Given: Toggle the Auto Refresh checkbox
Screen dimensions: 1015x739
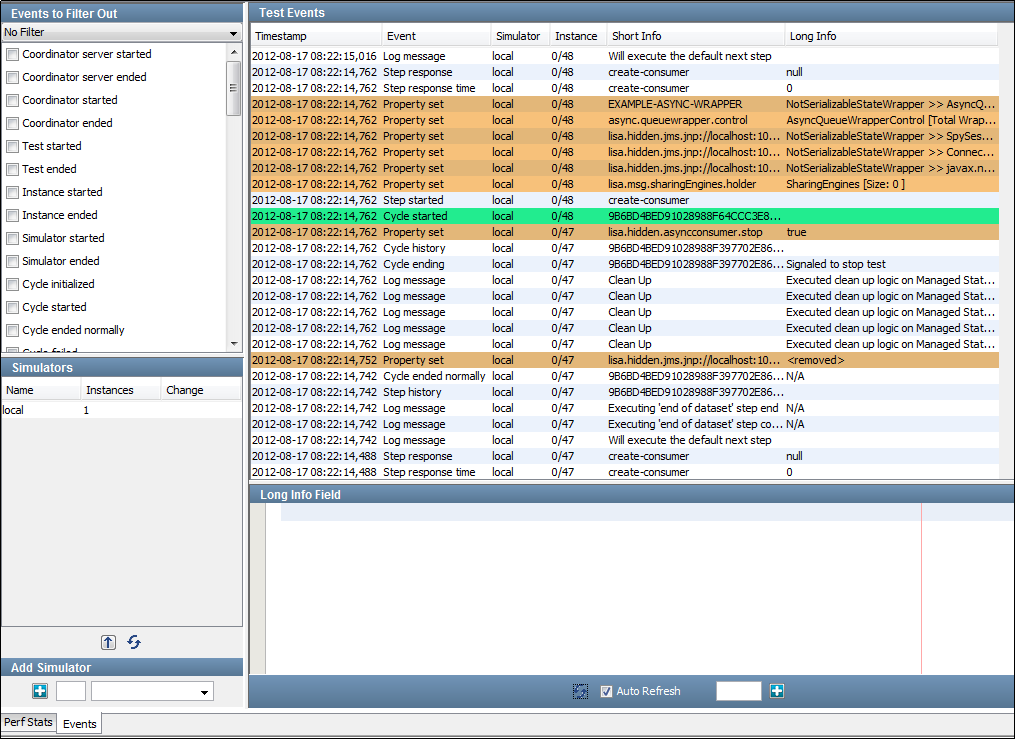Looking at the screenshot, I should [606, 691].
